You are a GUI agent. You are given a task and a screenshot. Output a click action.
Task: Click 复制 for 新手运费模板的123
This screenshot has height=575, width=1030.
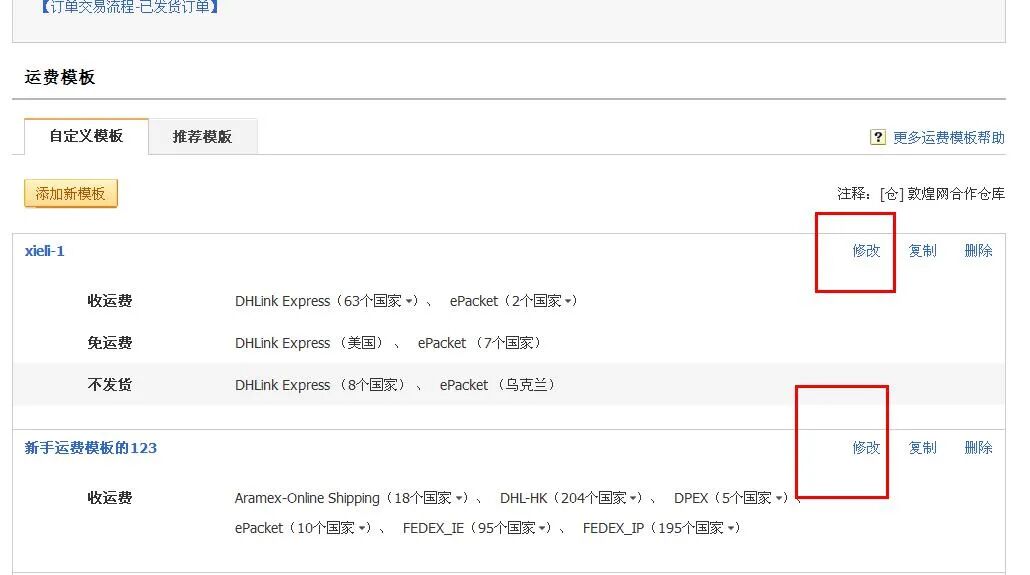click(922, 448)
